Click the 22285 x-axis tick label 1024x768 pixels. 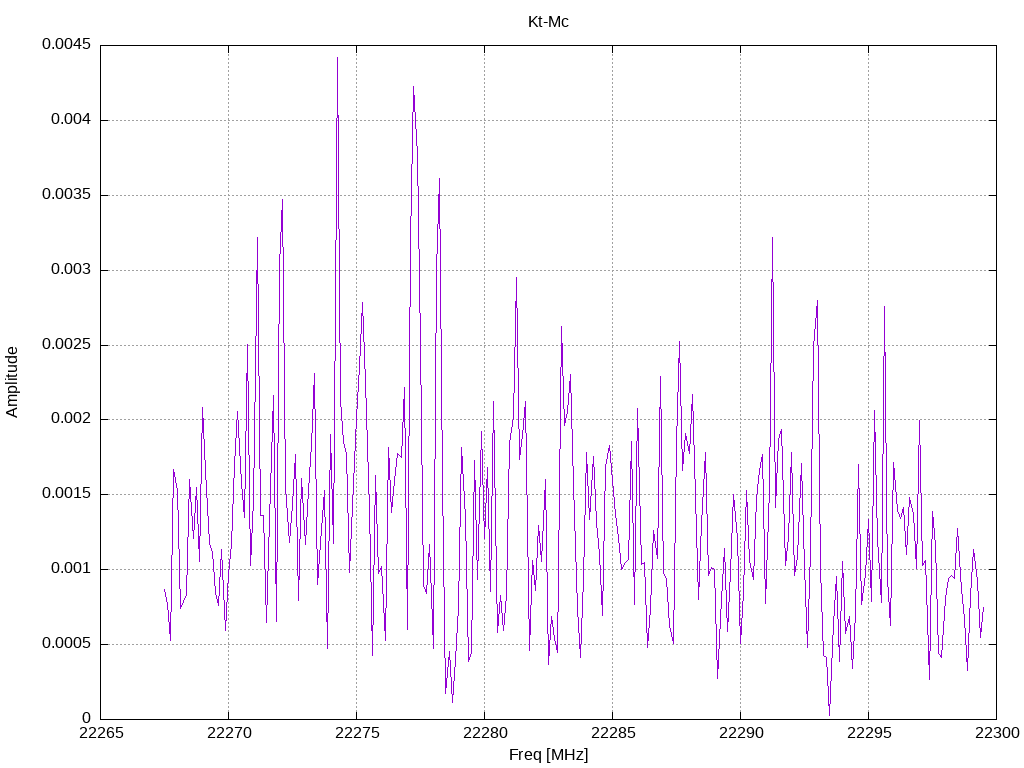tap(613, 733)
